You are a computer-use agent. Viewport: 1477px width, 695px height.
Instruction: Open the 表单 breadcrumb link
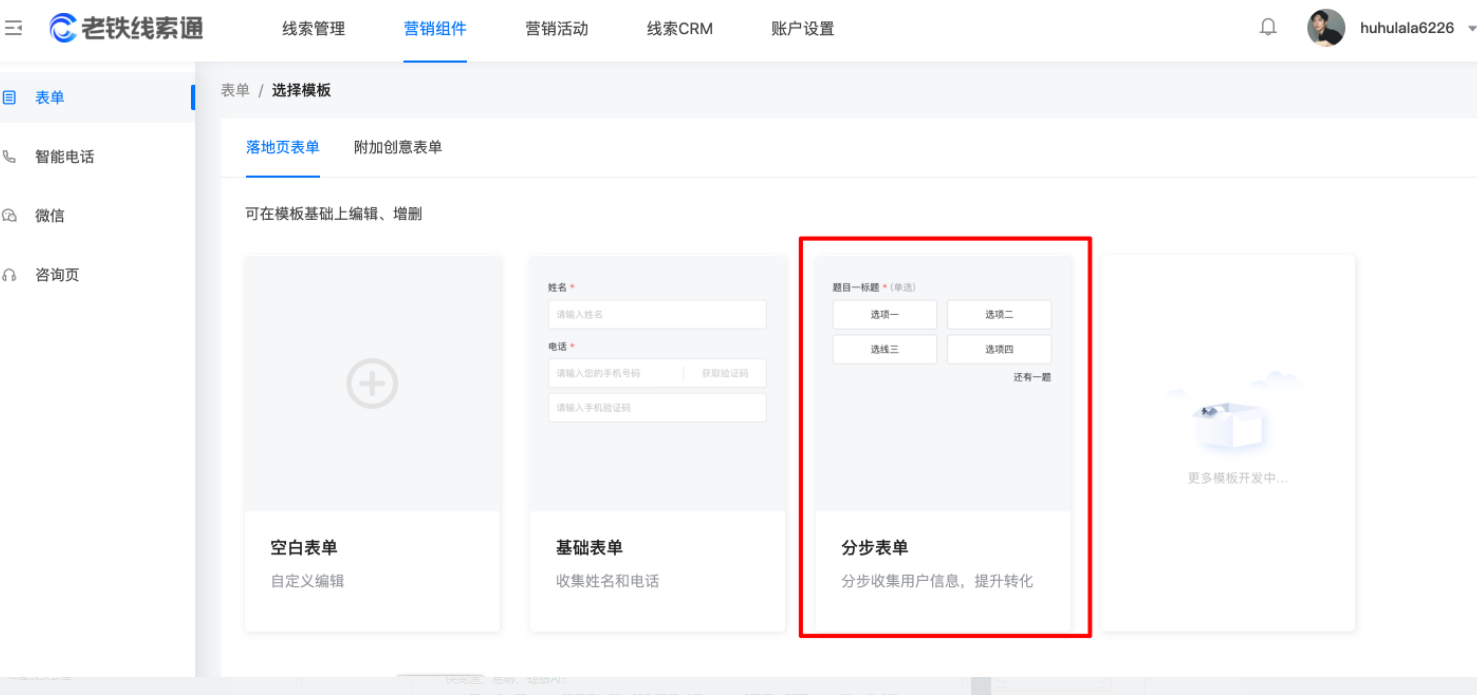tap(234, 90)
